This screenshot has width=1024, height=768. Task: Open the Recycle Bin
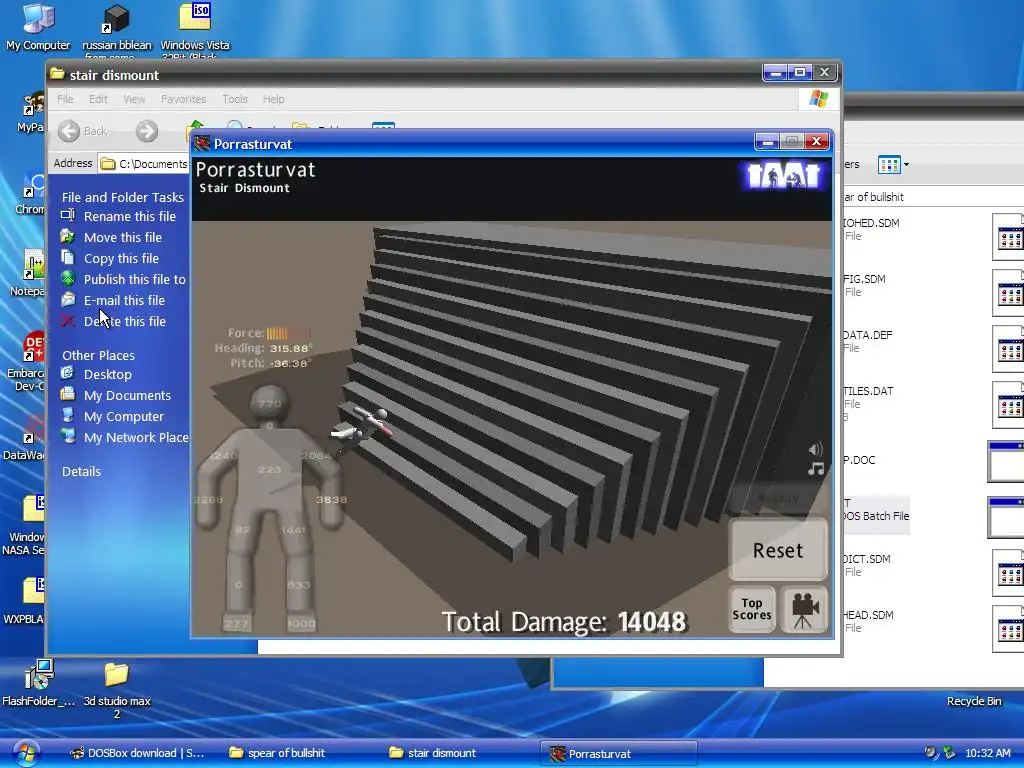[x=974, y=701]
